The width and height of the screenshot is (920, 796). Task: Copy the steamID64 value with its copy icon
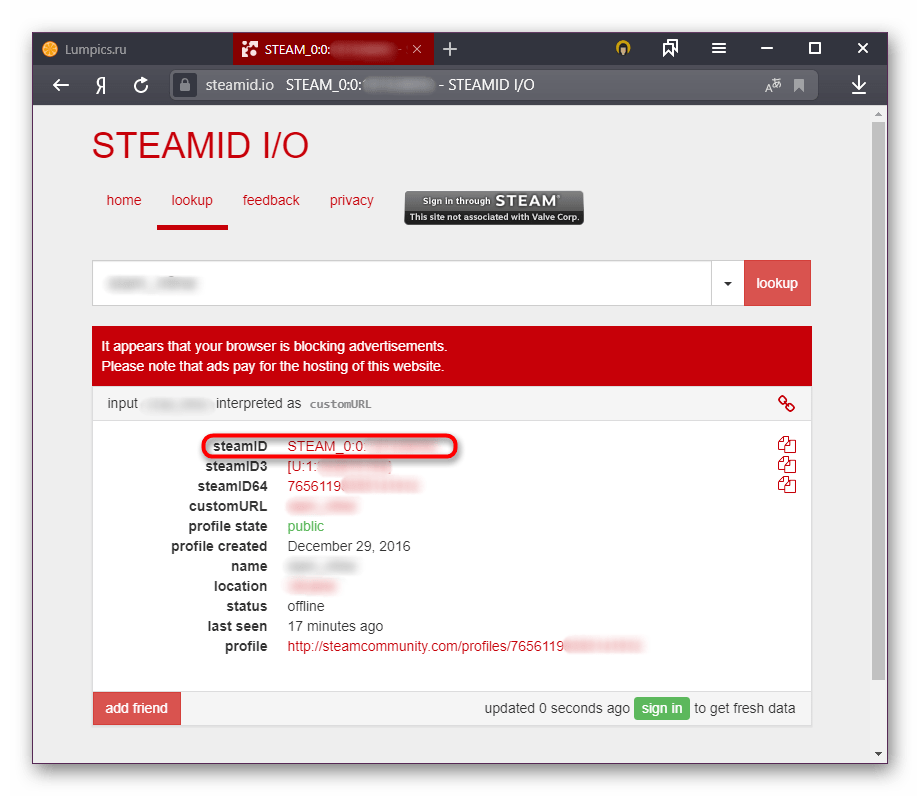[x=787, y=485]
